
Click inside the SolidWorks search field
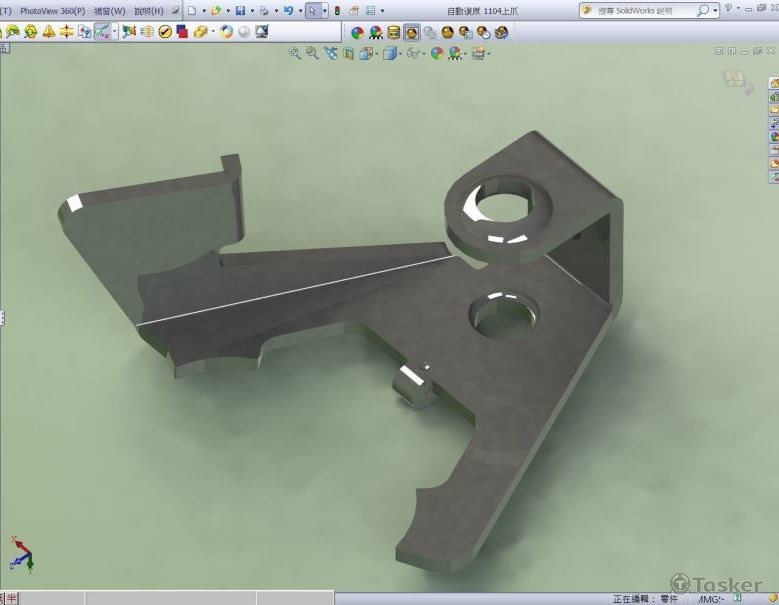(640, 11)
